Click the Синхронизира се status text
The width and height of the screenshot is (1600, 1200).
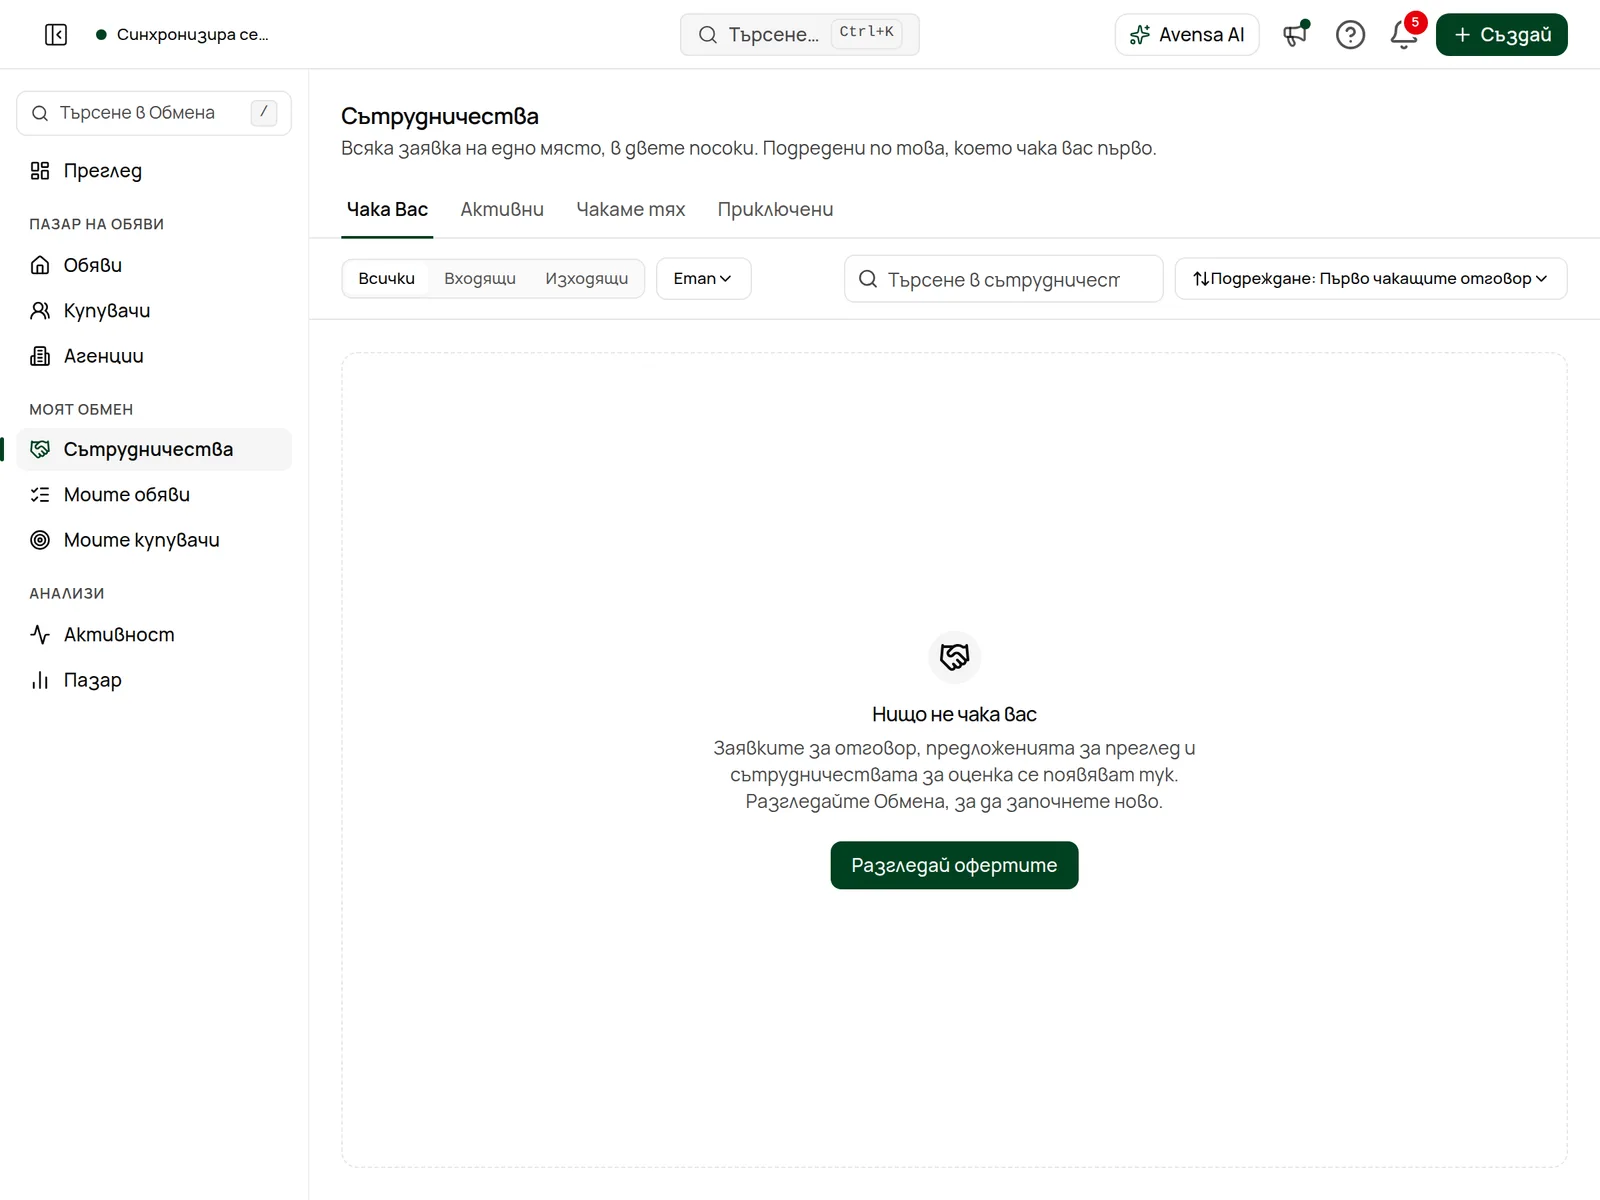pyautogui.click(x=192, y=35)
